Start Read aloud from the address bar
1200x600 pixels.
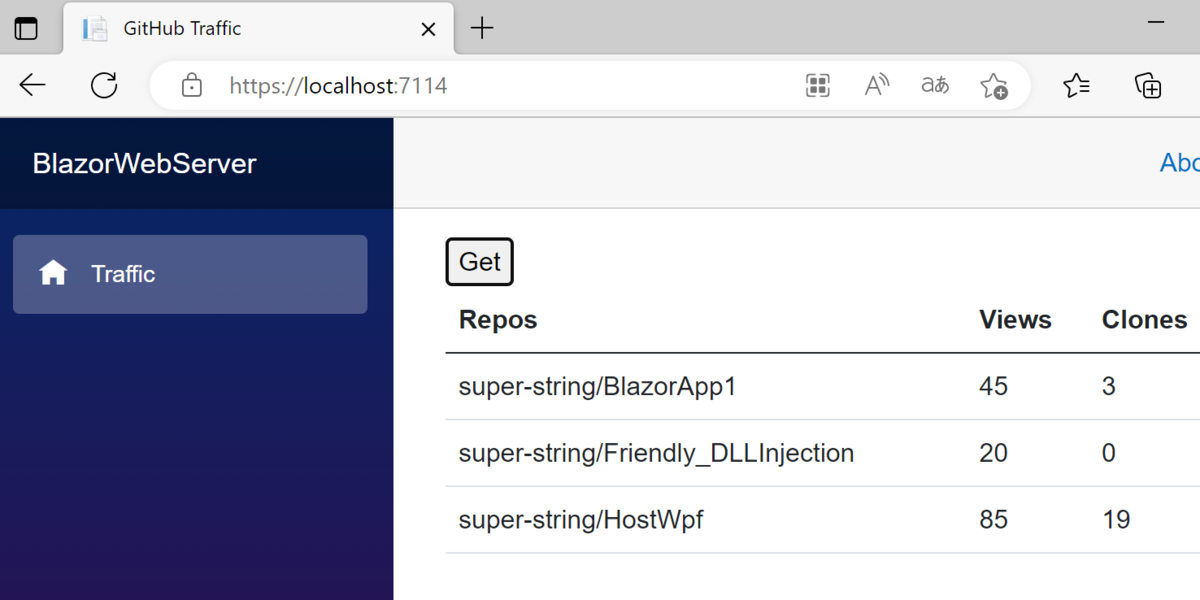point(876,85)
